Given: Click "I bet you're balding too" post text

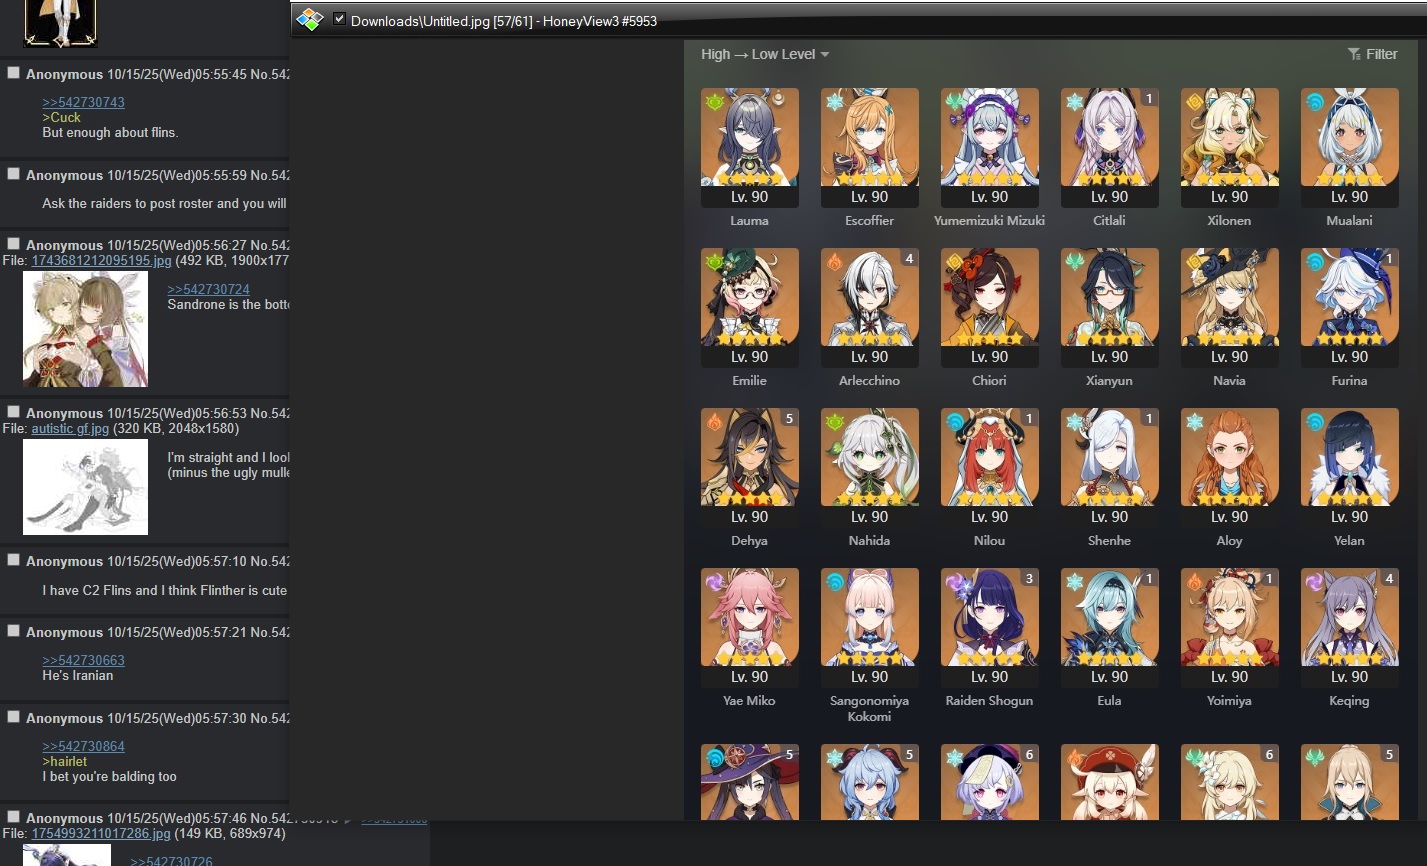Looking at the screenshot, I should 109,776.
